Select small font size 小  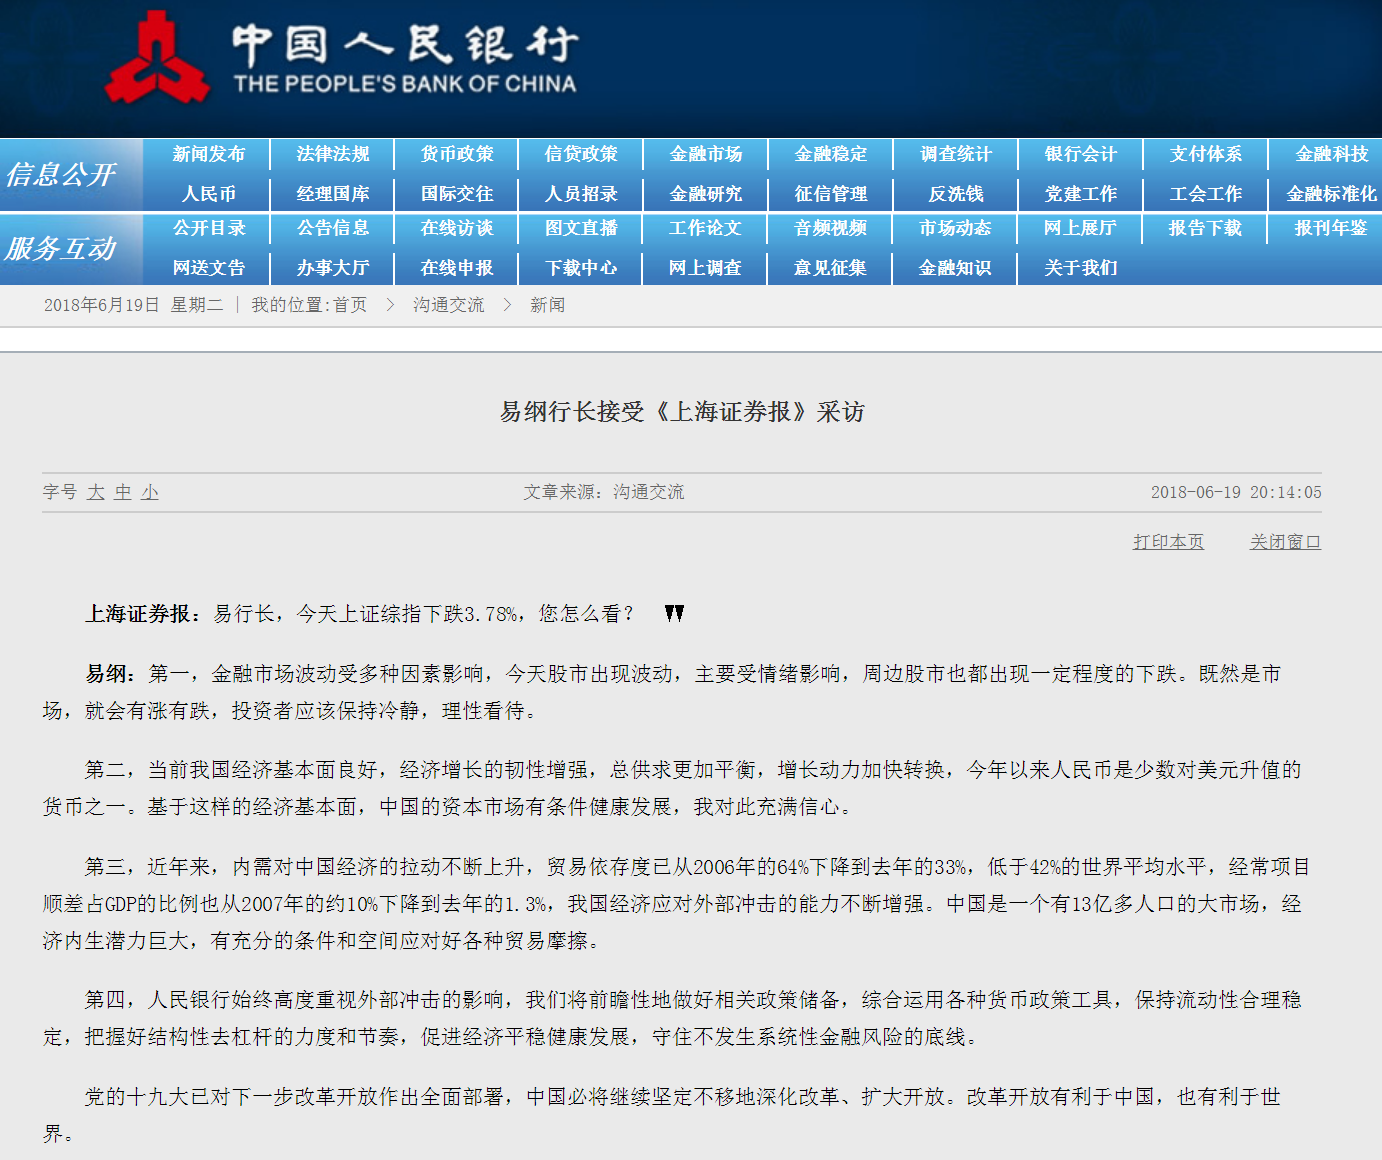click(150, 492)
